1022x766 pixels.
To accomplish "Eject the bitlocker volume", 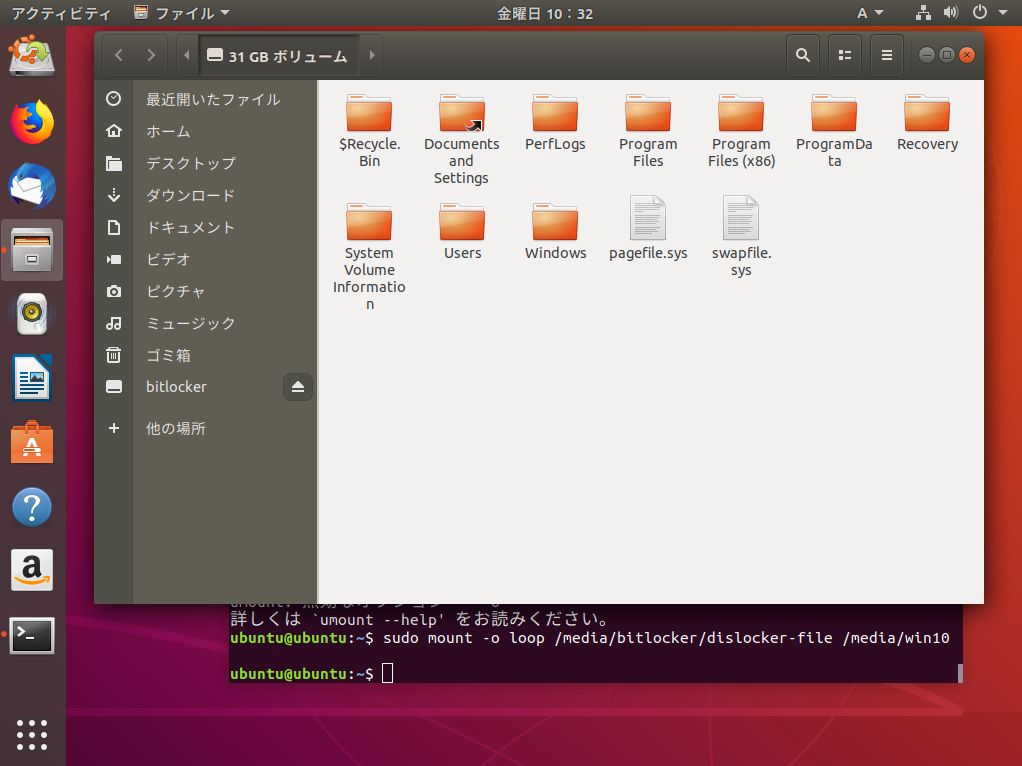I will click(298, 387).
